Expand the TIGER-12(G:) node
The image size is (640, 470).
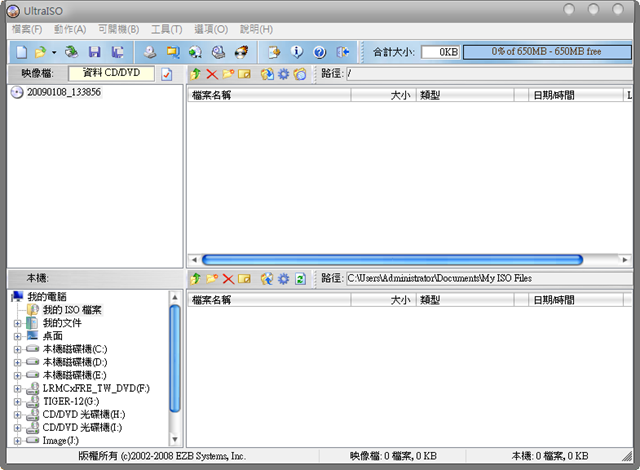coord(17,402)
